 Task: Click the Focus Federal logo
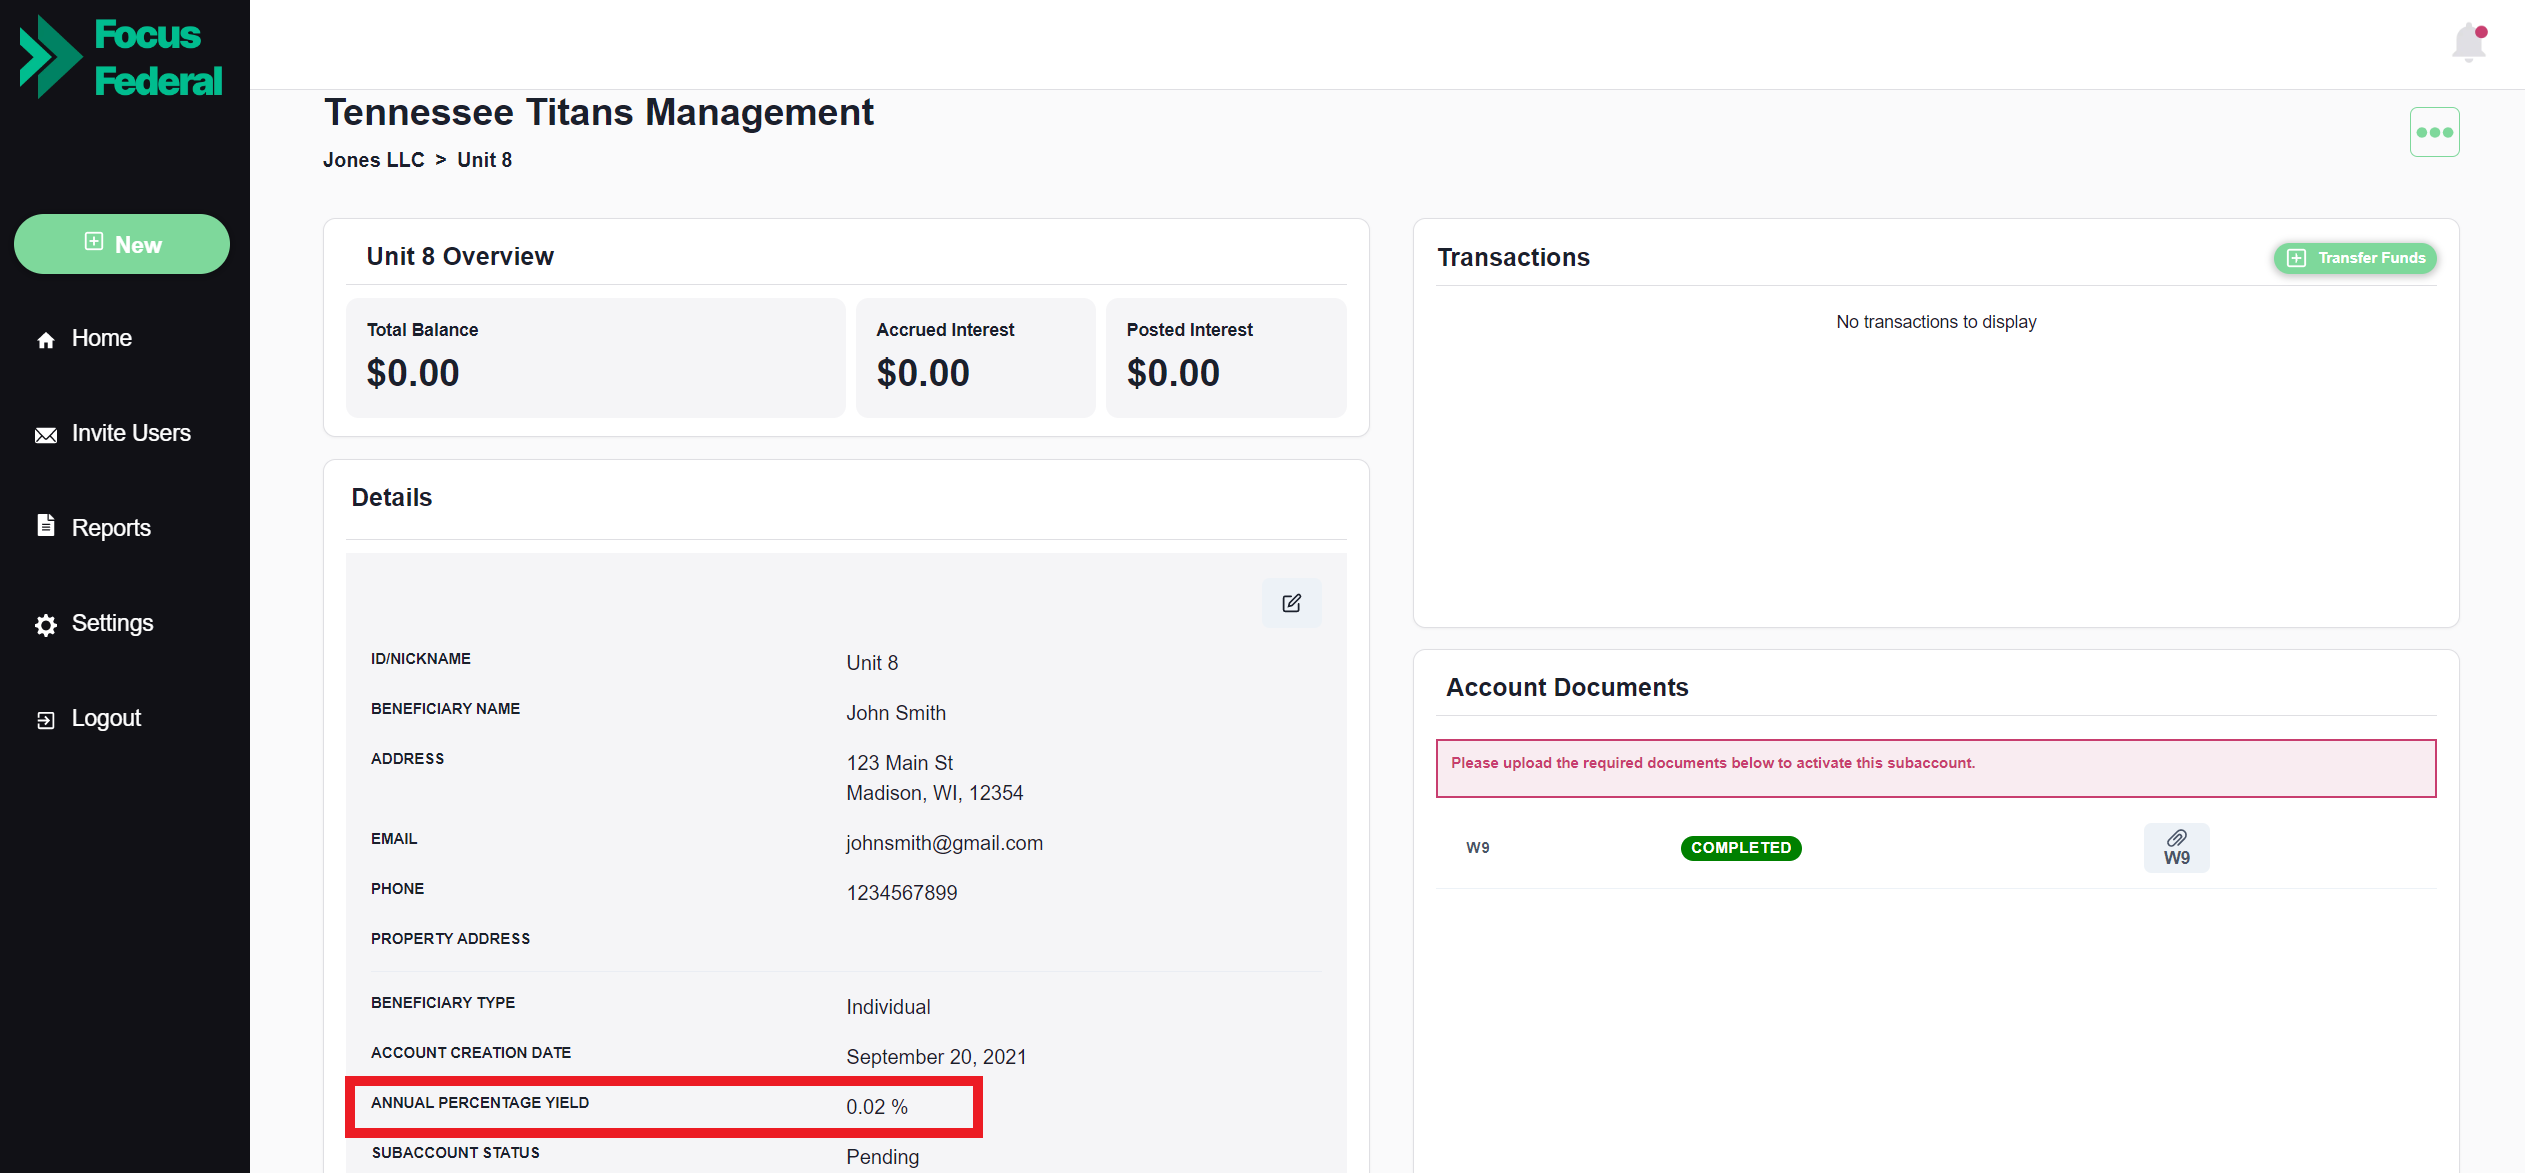click(121, 57)
